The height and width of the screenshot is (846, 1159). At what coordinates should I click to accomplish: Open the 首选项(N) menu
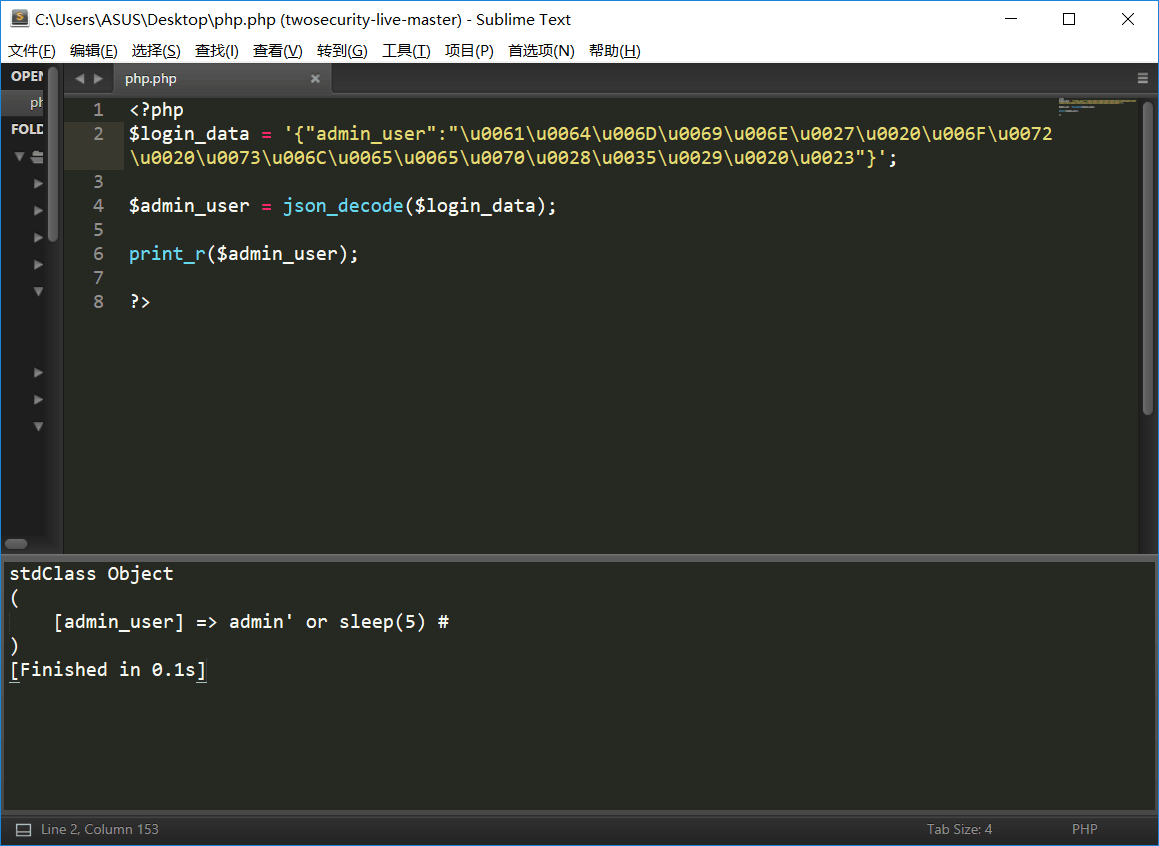(541, 51)
